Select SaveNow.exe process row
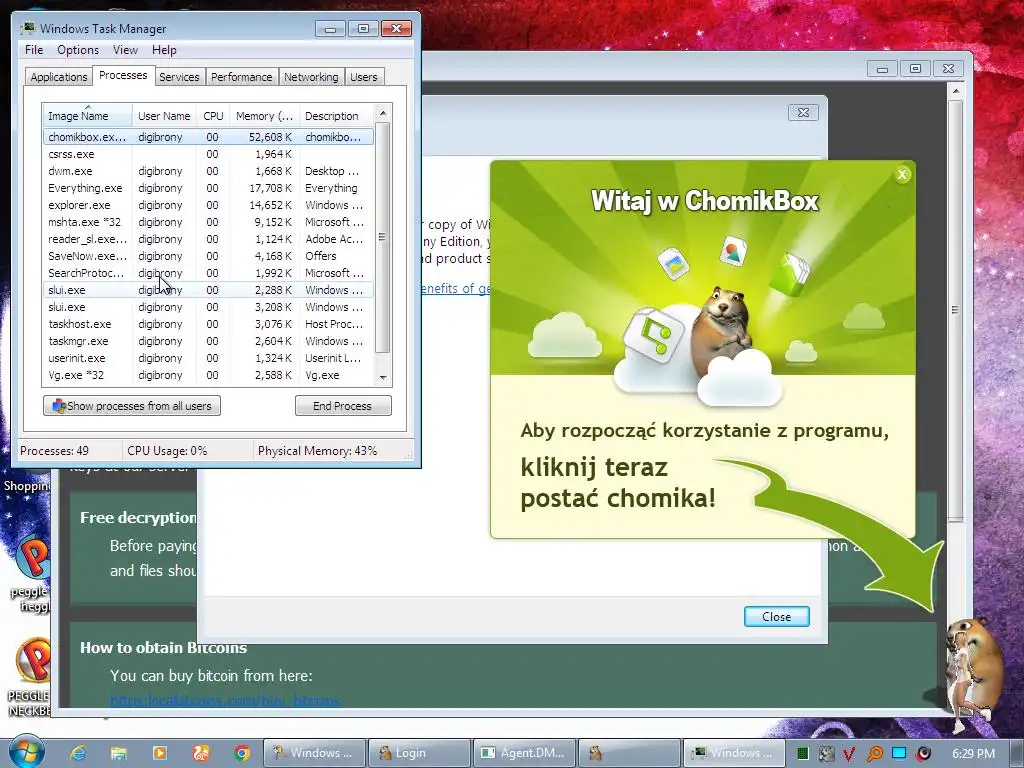Viewport: 1024px width, 768px height. tap(208, 256)
